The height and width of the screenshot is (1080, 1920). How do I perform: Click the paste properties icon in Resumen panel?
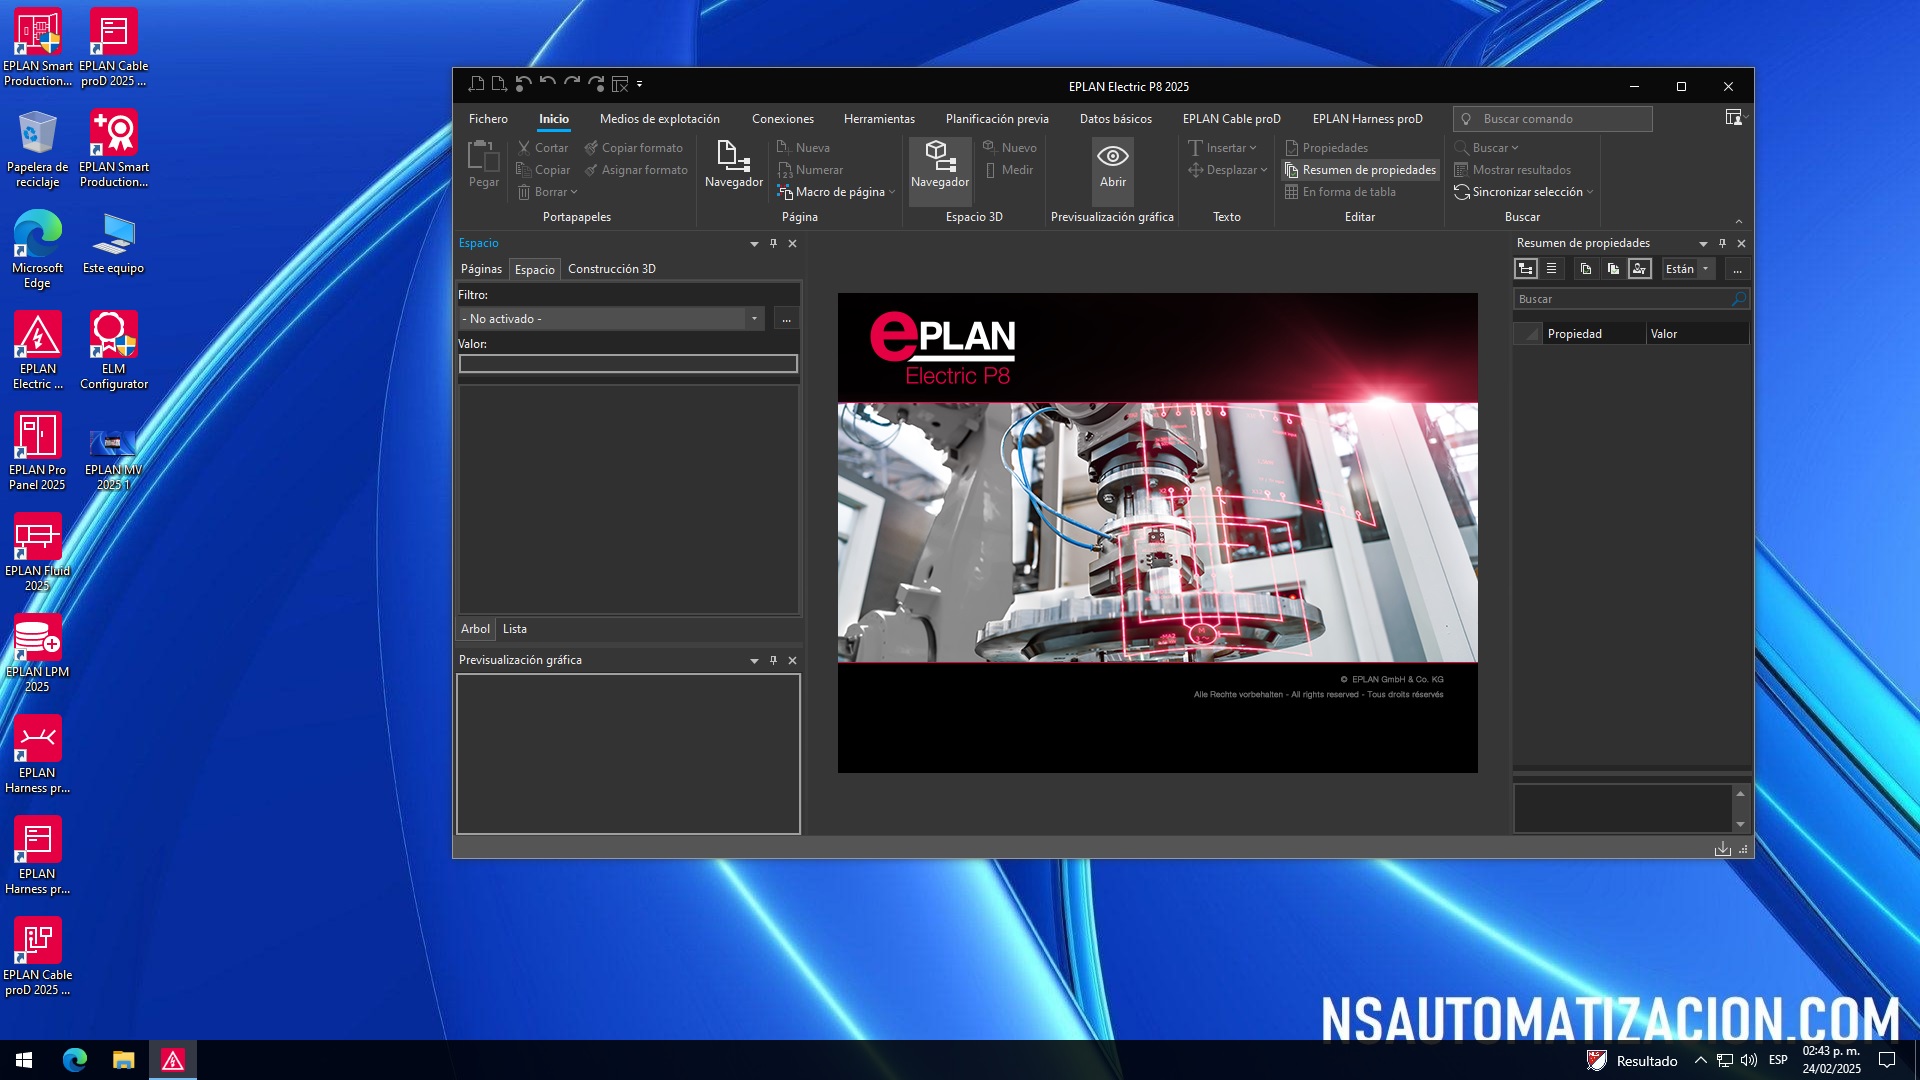point(1612,268)
